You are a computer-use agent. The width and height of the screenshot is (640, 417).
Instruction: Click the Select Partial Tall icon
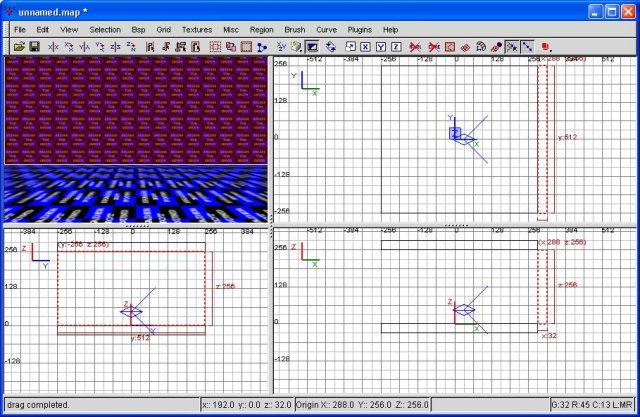point(181,47)
